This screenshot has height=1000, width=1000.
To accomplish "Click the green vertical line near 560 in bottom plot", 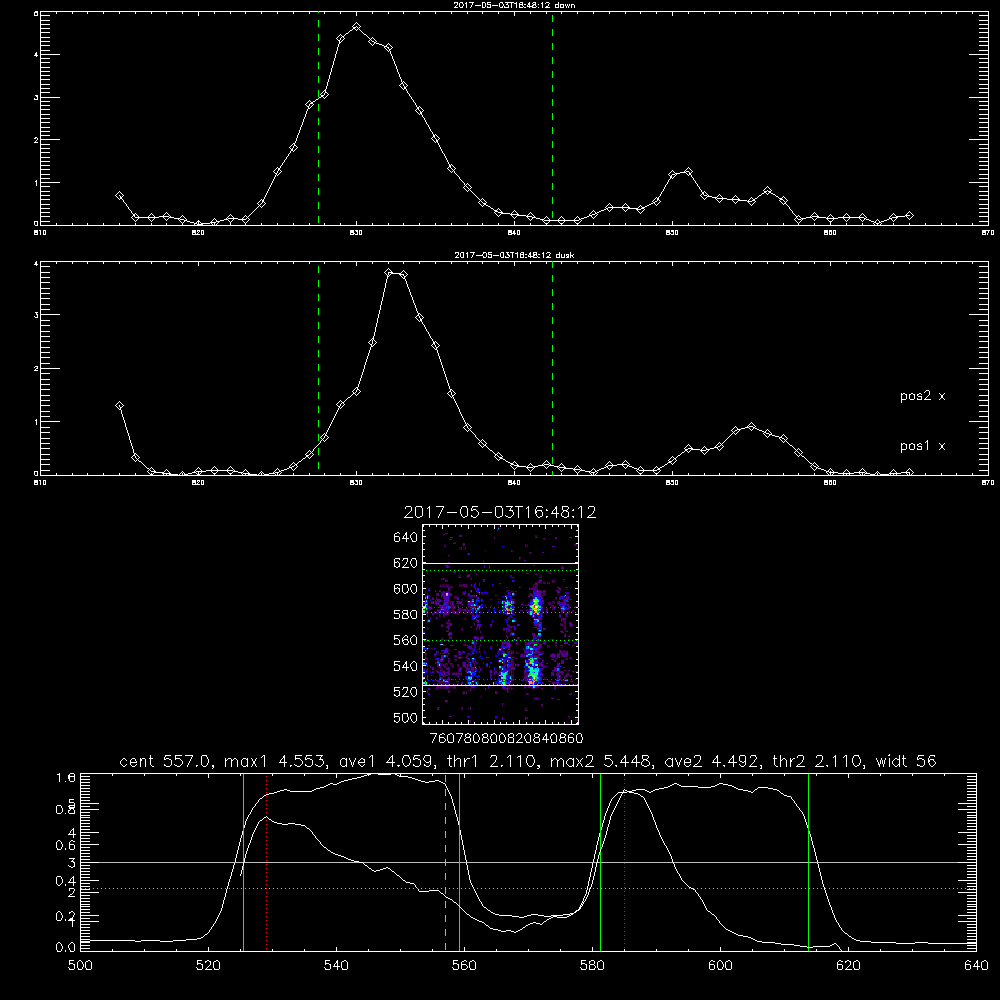I will pyautogui.click(x=459, y=862).
